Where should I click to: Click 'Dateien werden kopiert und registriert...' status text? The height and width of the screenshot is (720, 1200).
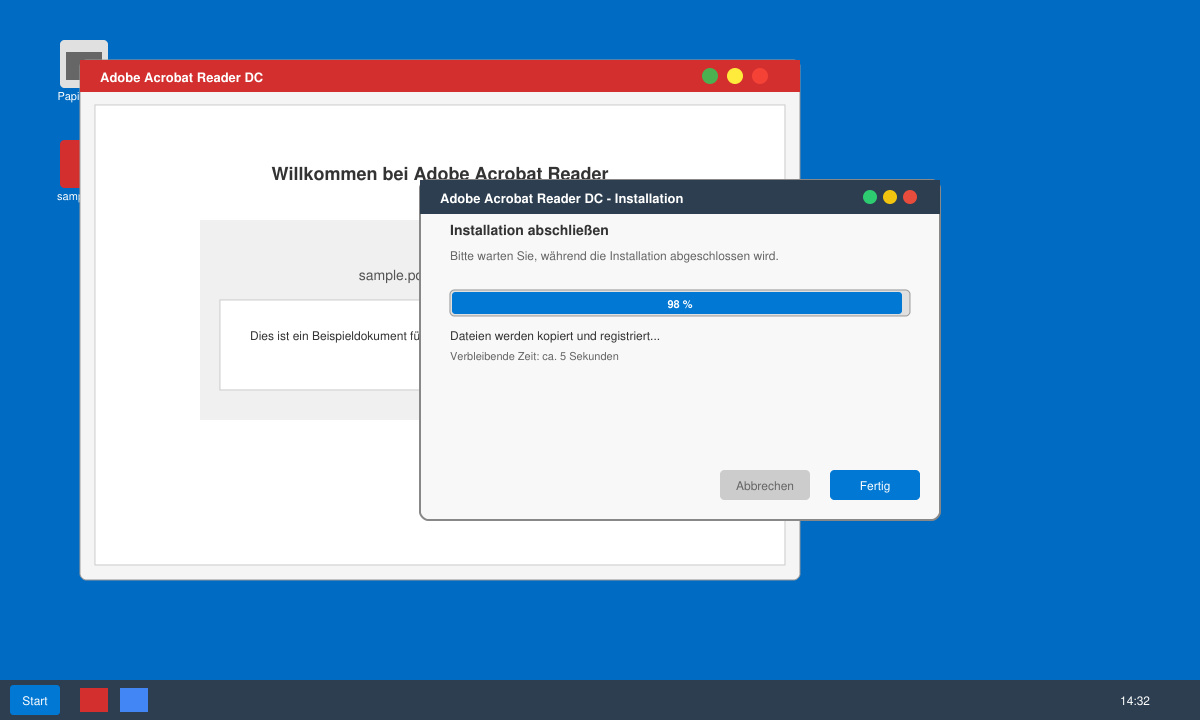[x=555, y=336]
